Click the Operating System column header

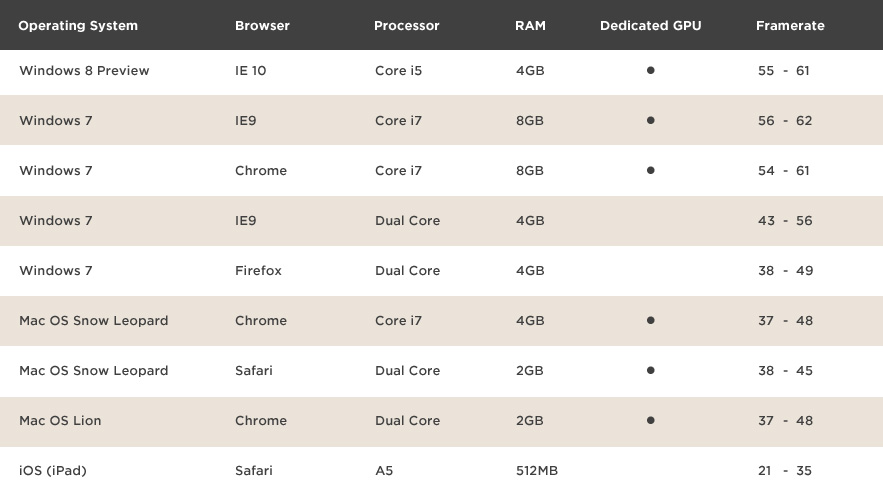[78, 26]
